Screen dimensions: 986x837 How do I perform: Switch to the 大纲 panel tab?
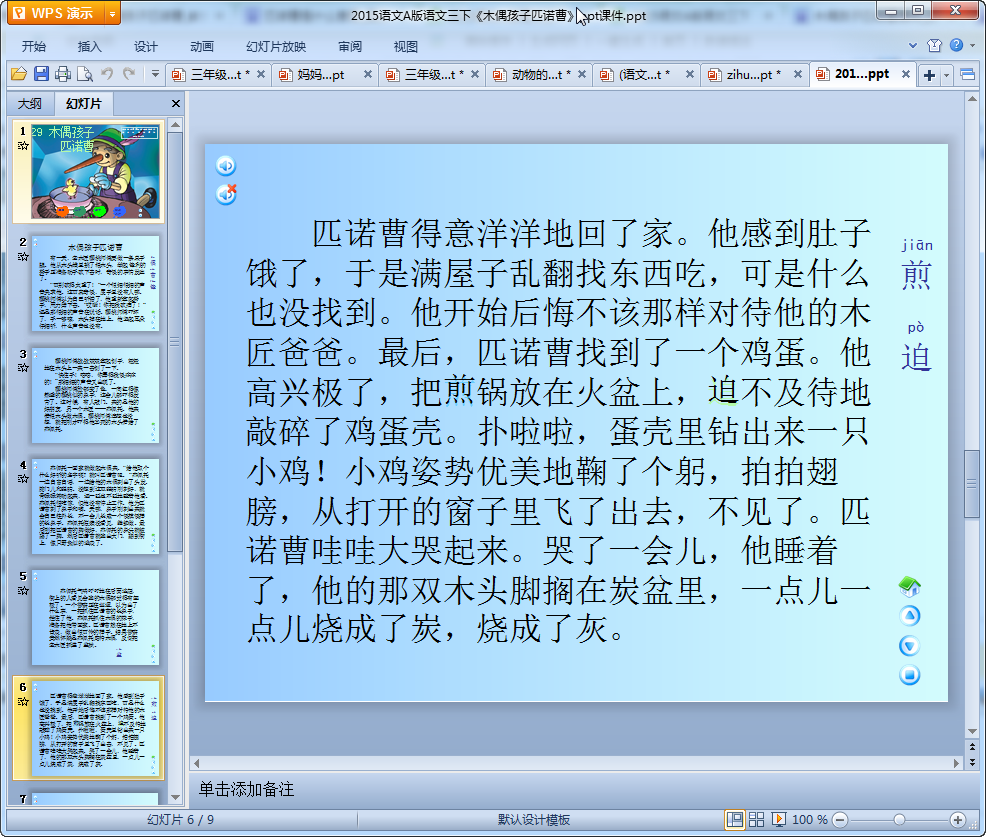pyautogui.click(x=30, y=104)
